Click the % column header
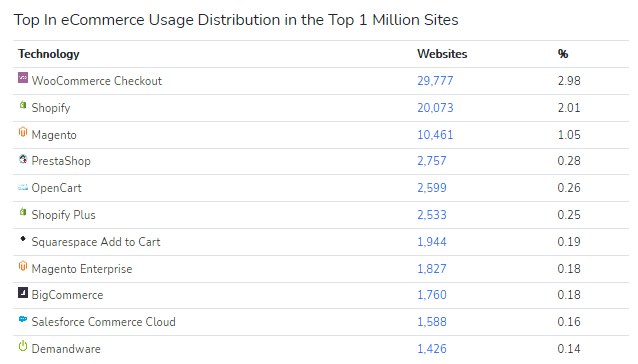The width and height of the screenshot is (638, 364). click(x=563, y=54)
